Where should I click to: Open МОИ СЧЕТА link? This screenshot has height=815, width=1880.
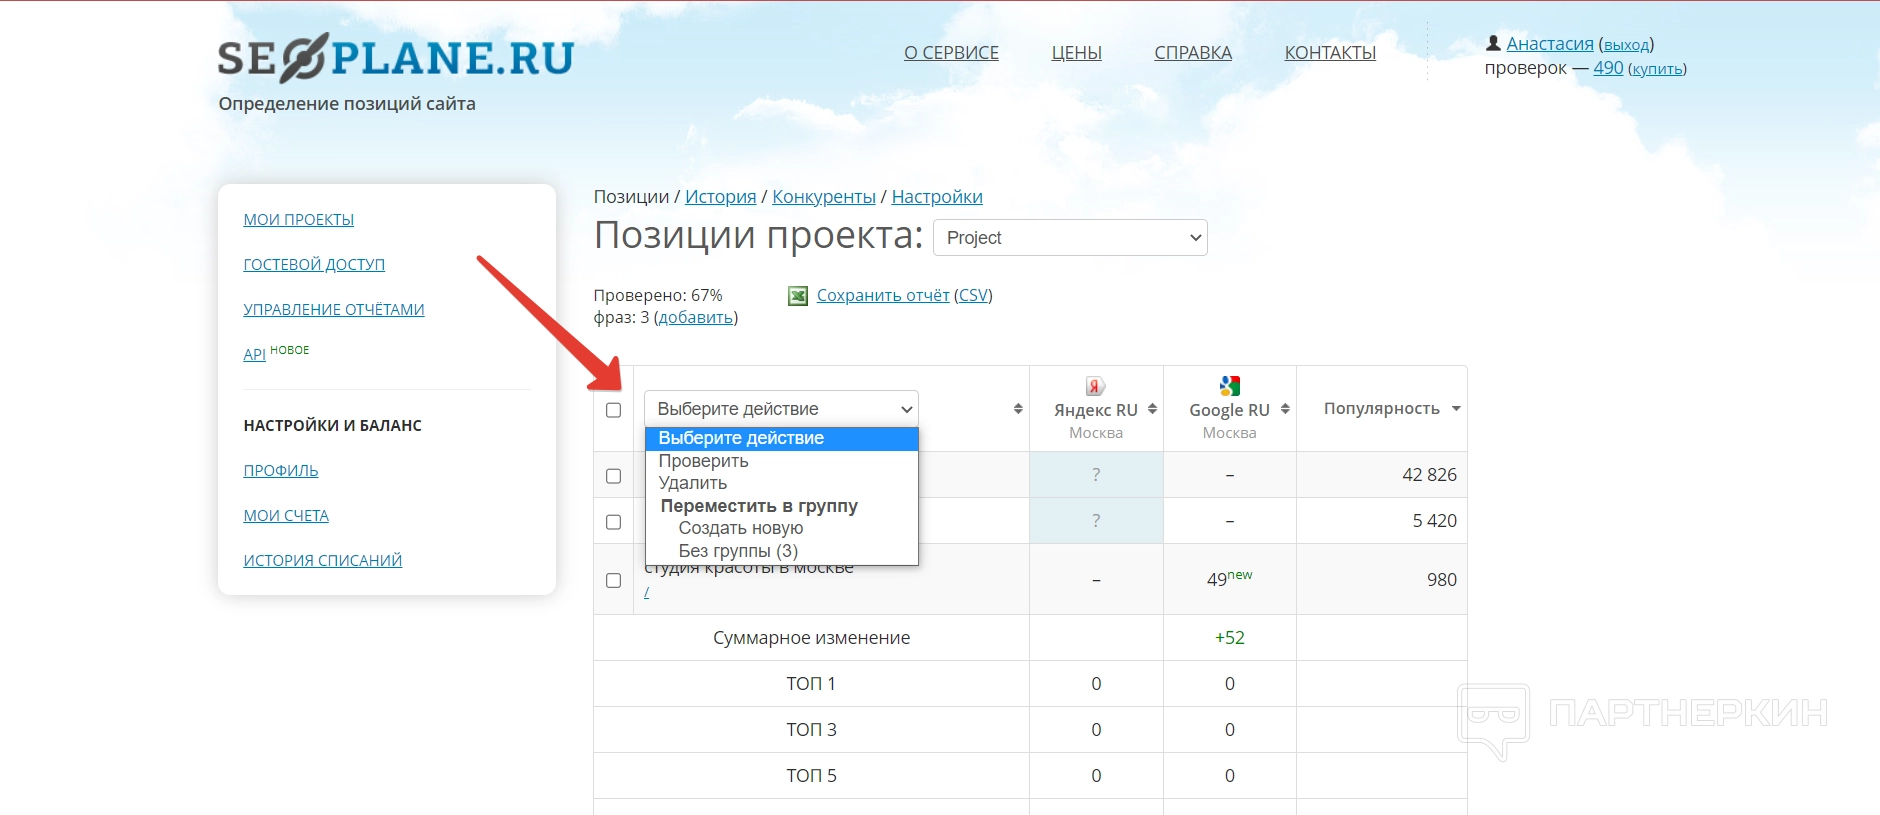pyautogui.click(x=286, y=516)
